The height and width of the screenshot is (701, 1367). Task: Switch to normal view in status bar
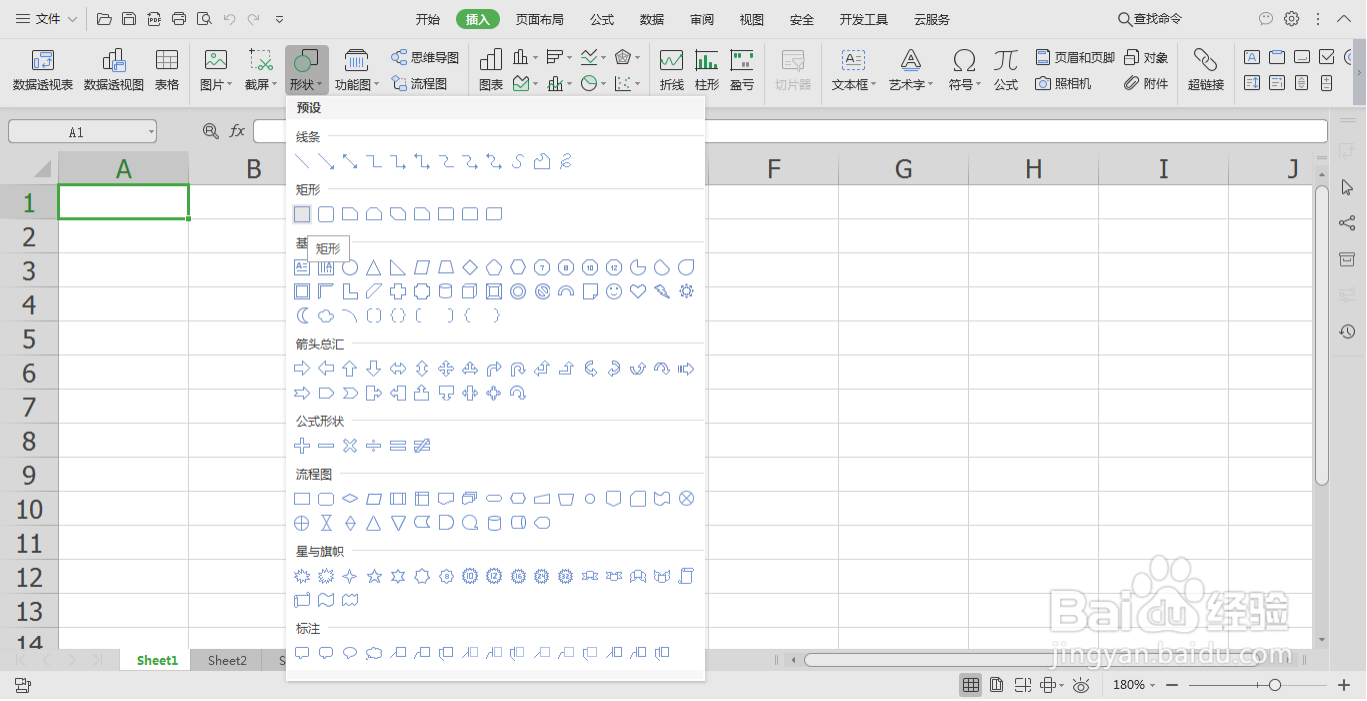pos(971,685)
